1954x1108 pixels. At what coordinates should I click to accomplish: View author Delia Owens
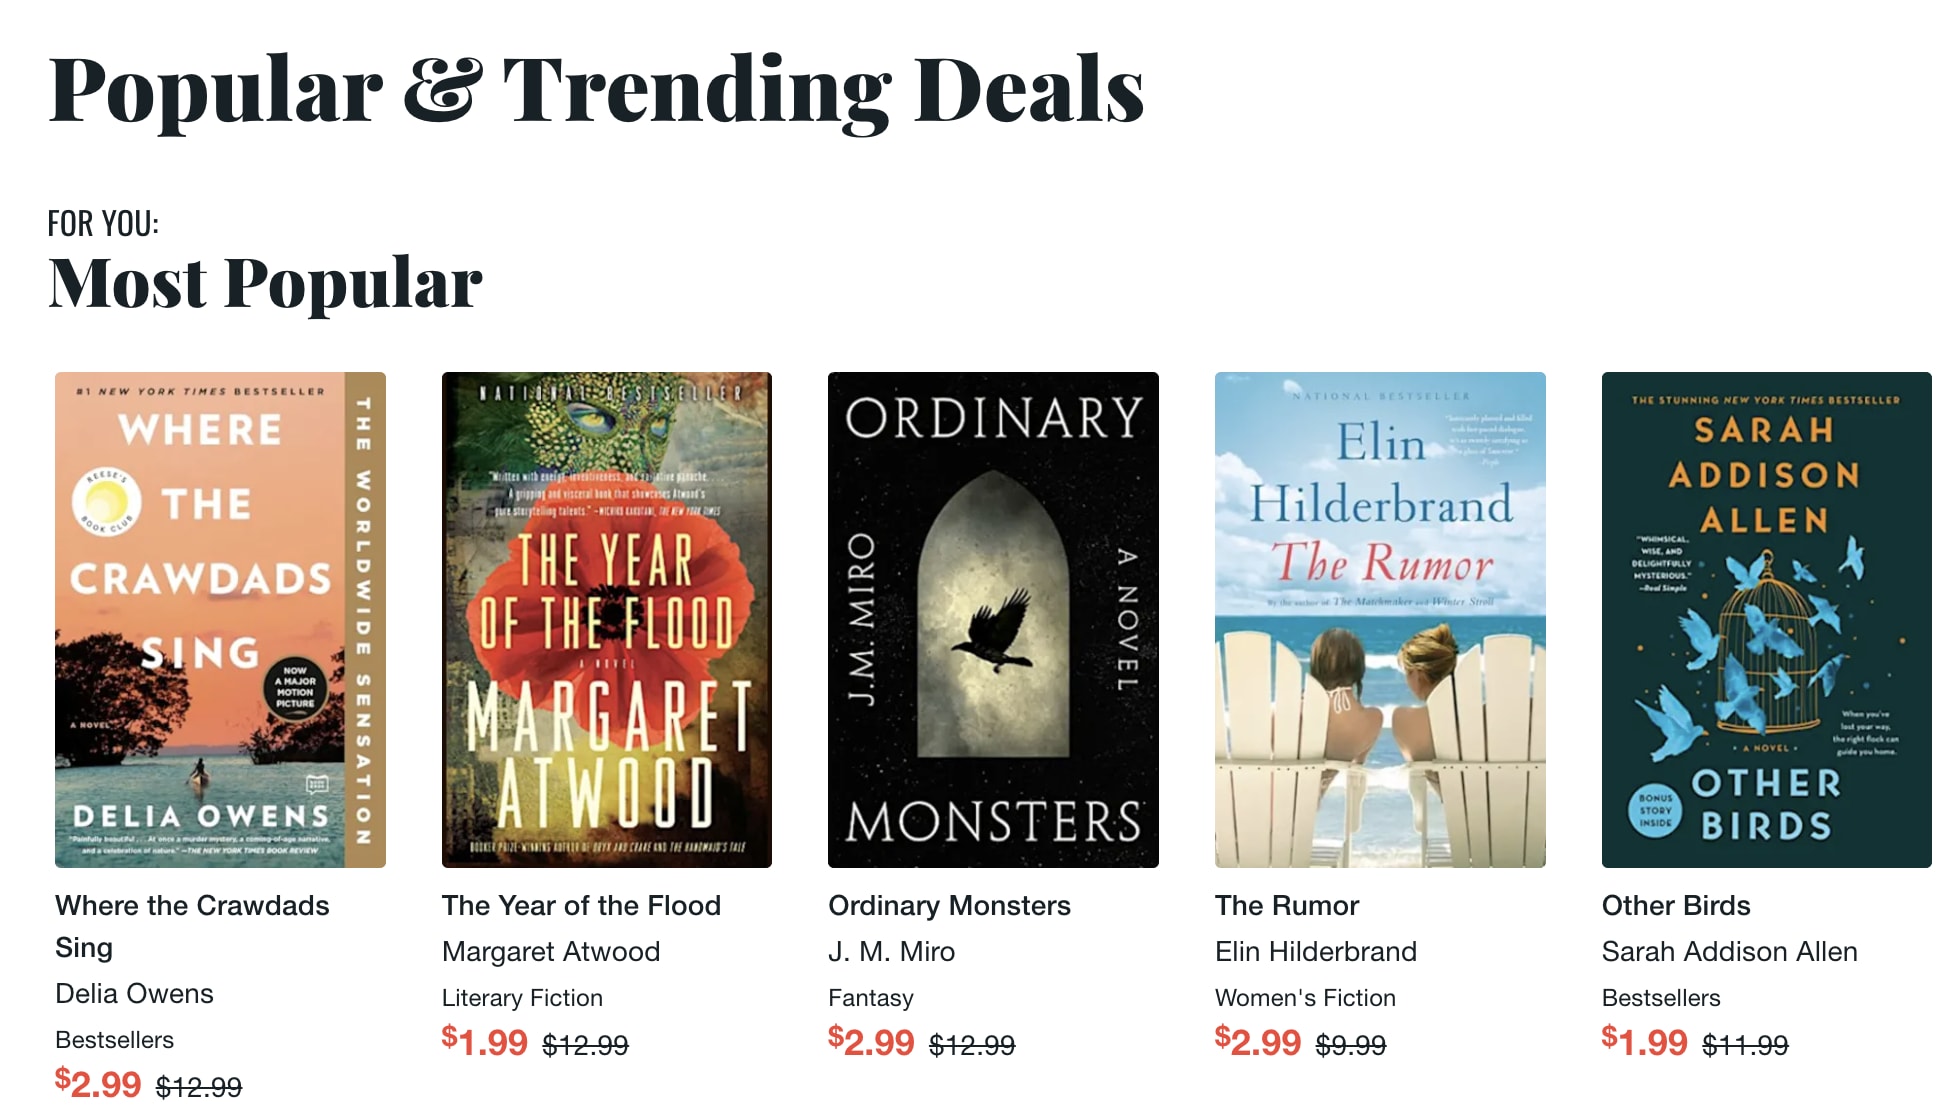click(134, 993)
